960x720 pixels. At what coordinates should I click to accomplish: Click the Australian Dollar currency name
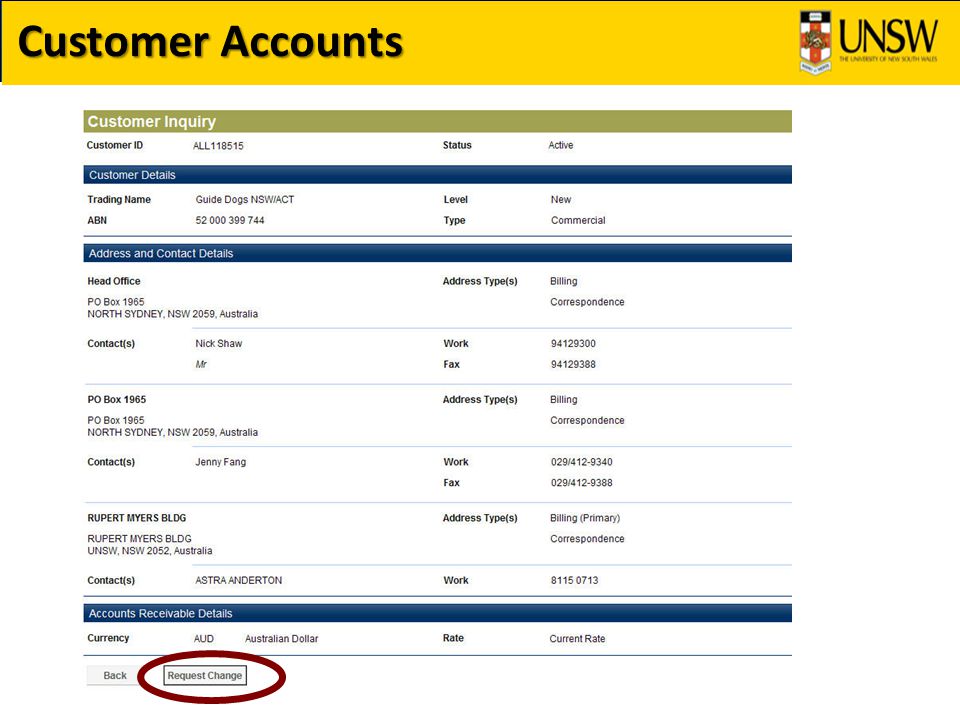click(x=282, y=639)
